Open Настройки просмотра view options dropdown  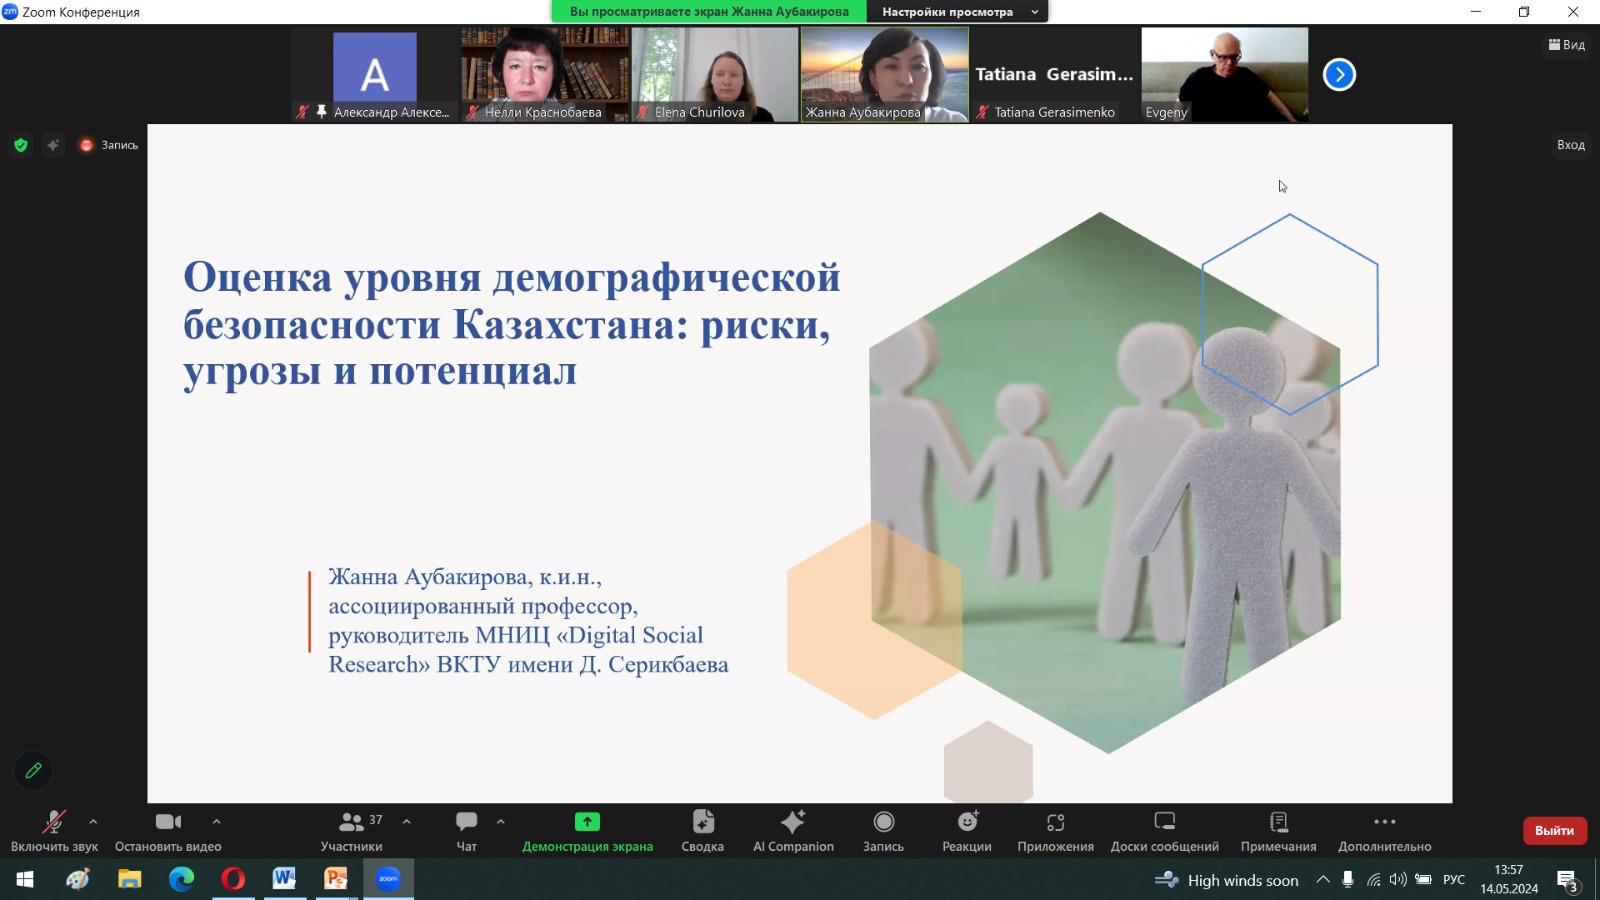coord(960,12)
